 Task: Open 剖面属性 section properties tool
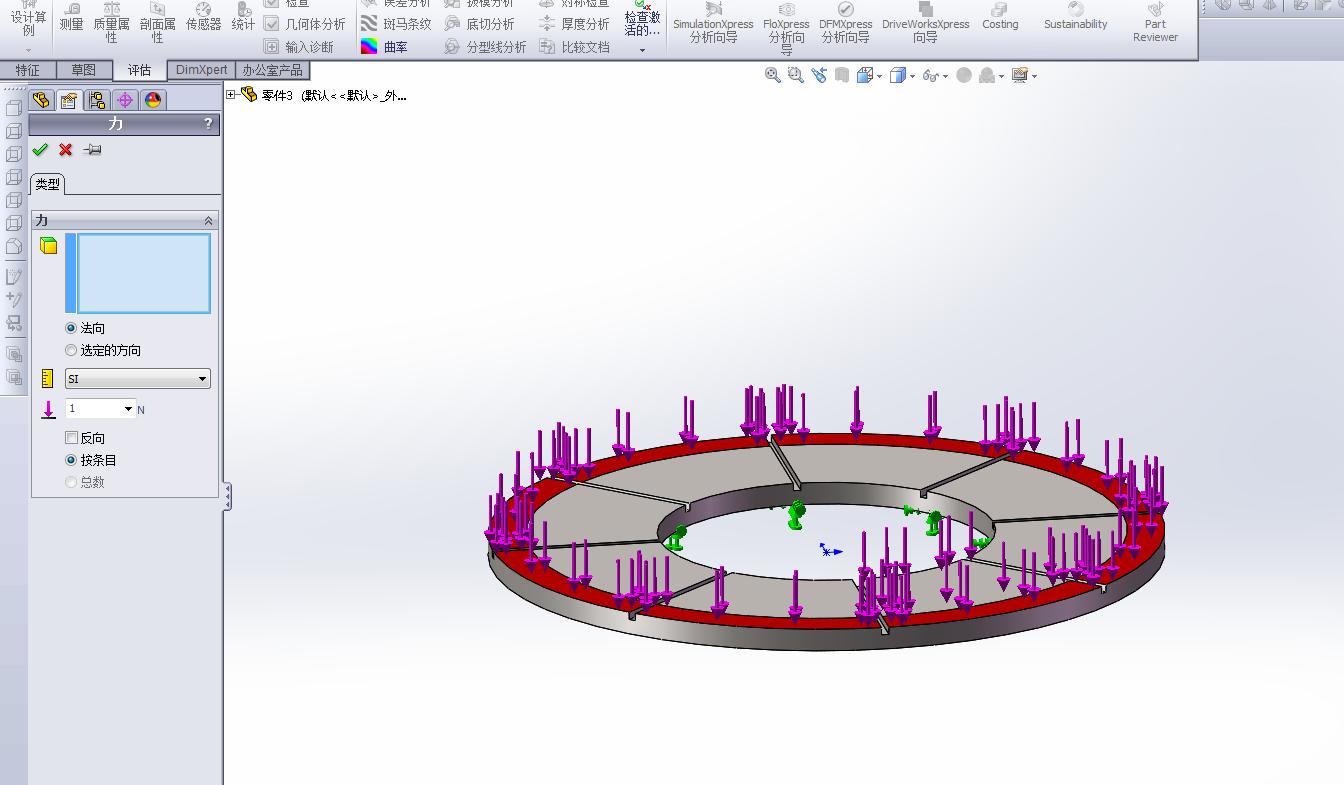(x=157, y=24)
